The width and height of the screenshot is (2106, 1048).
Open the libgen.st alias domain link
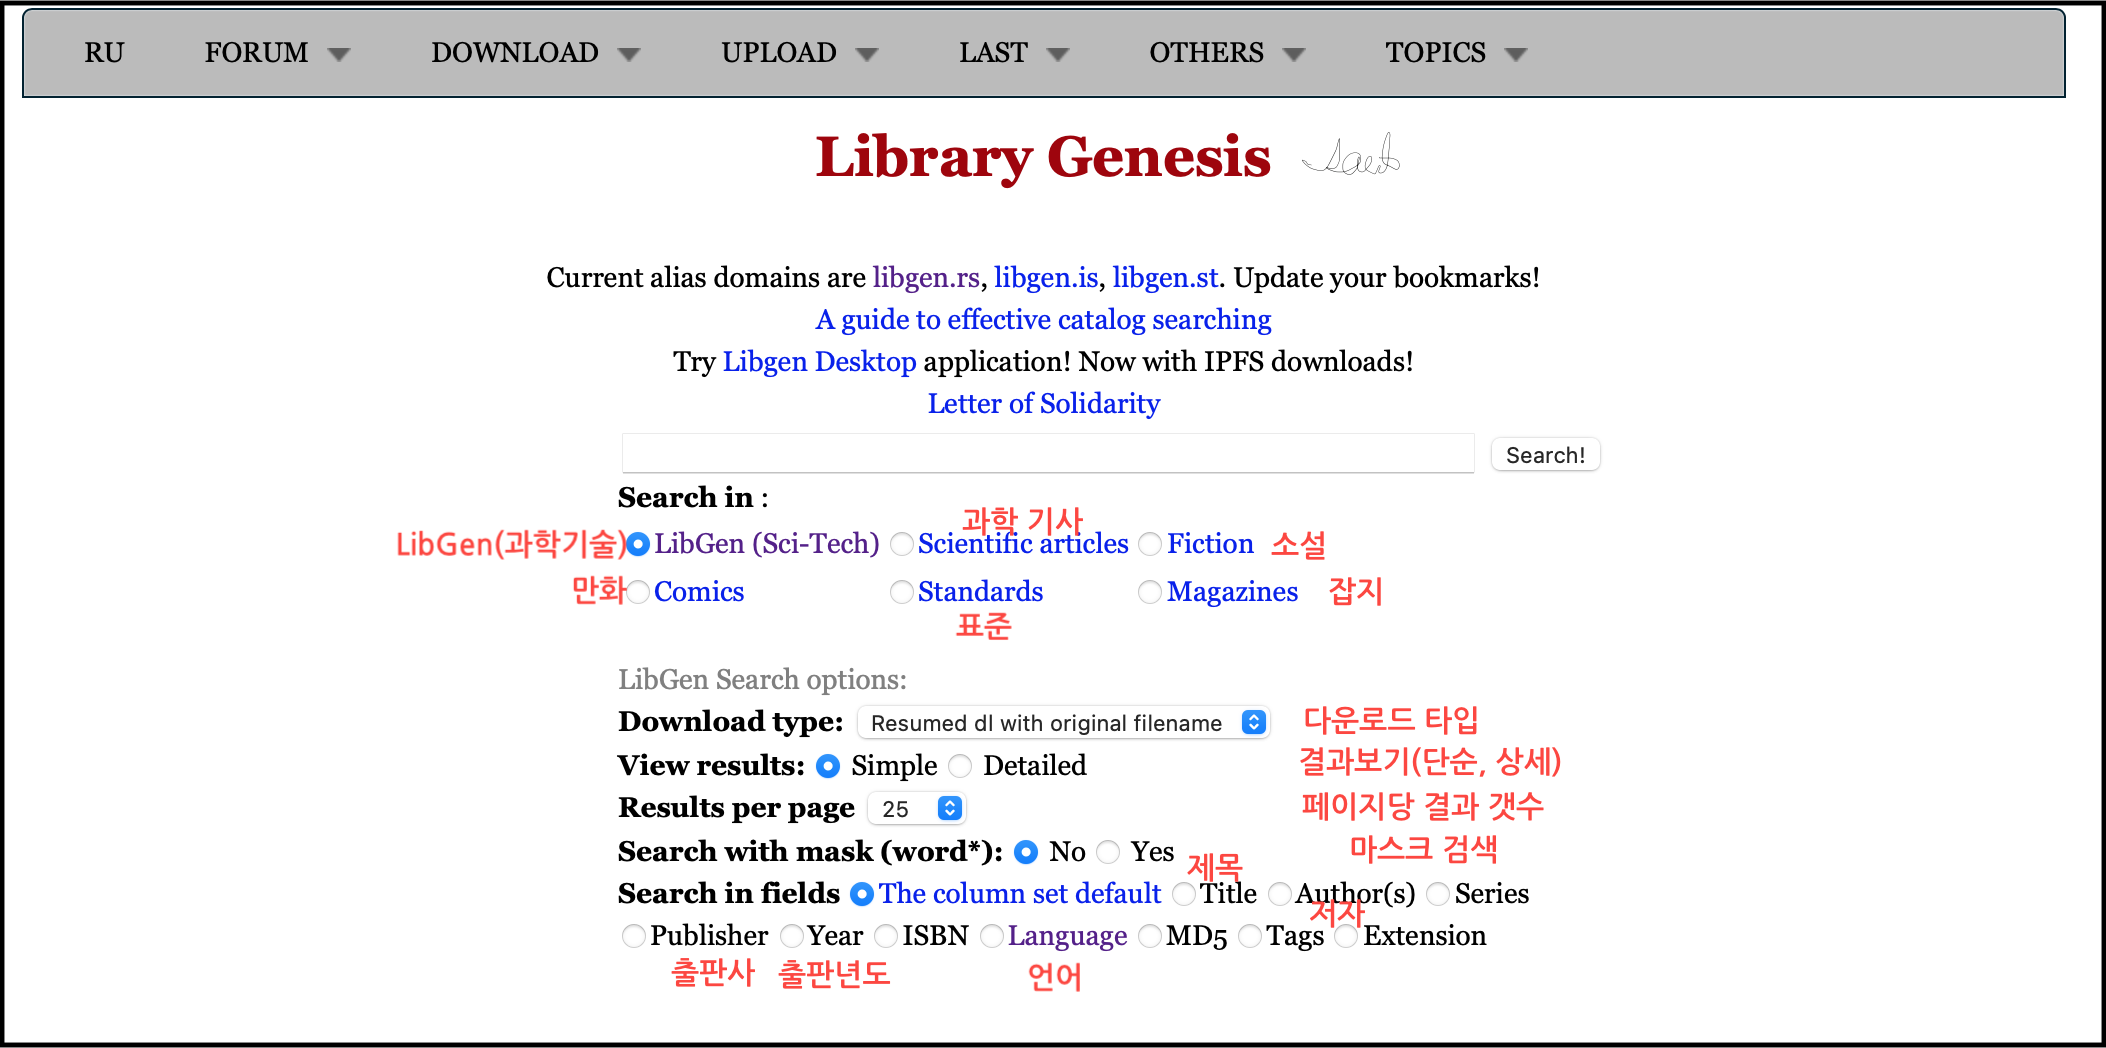(x=1165, y=277)
